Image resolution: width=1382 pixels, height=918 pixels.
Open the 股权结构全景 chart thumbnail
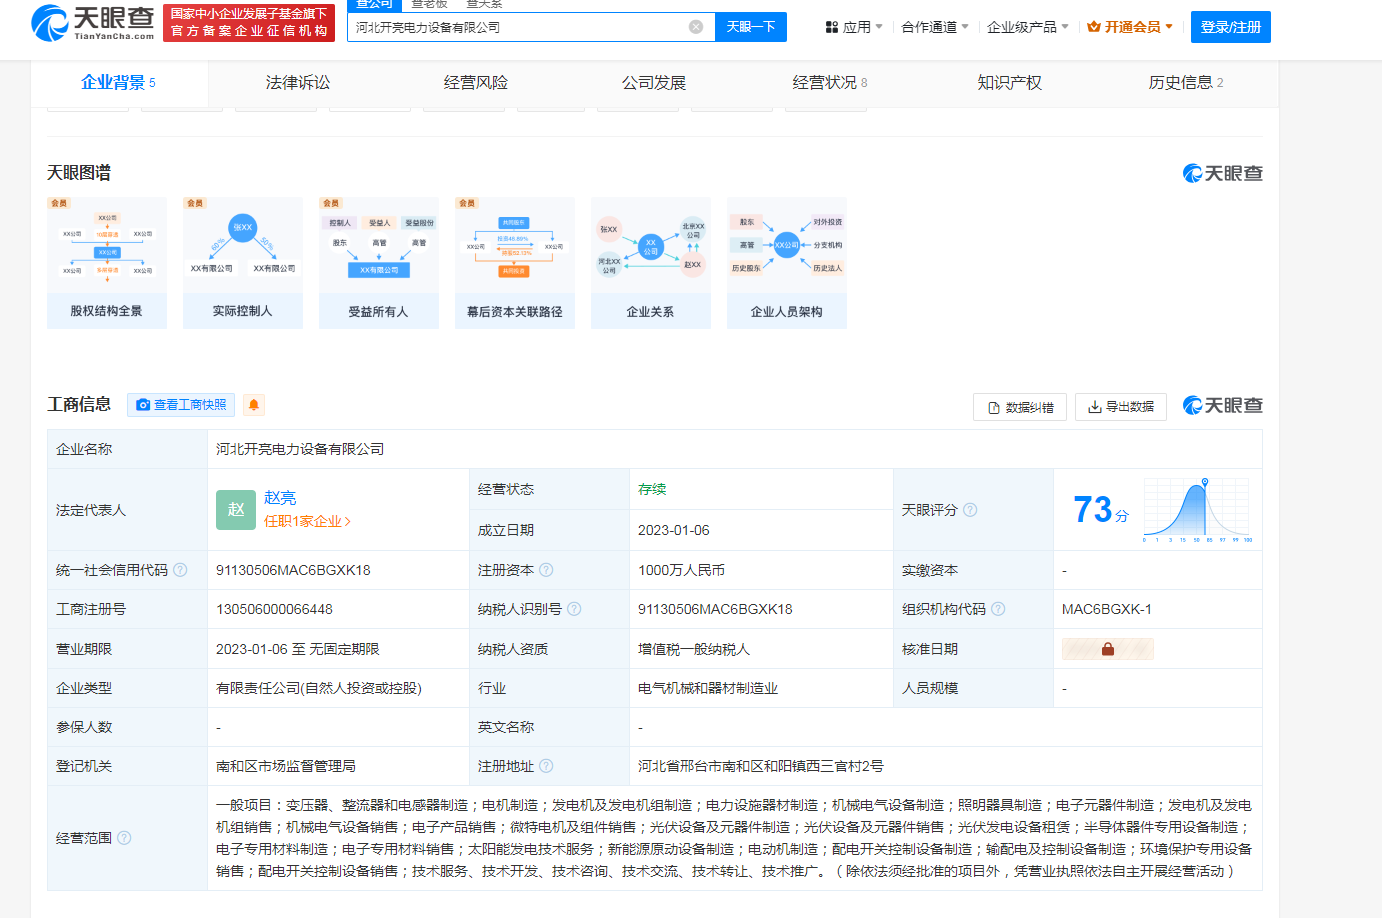106,263
